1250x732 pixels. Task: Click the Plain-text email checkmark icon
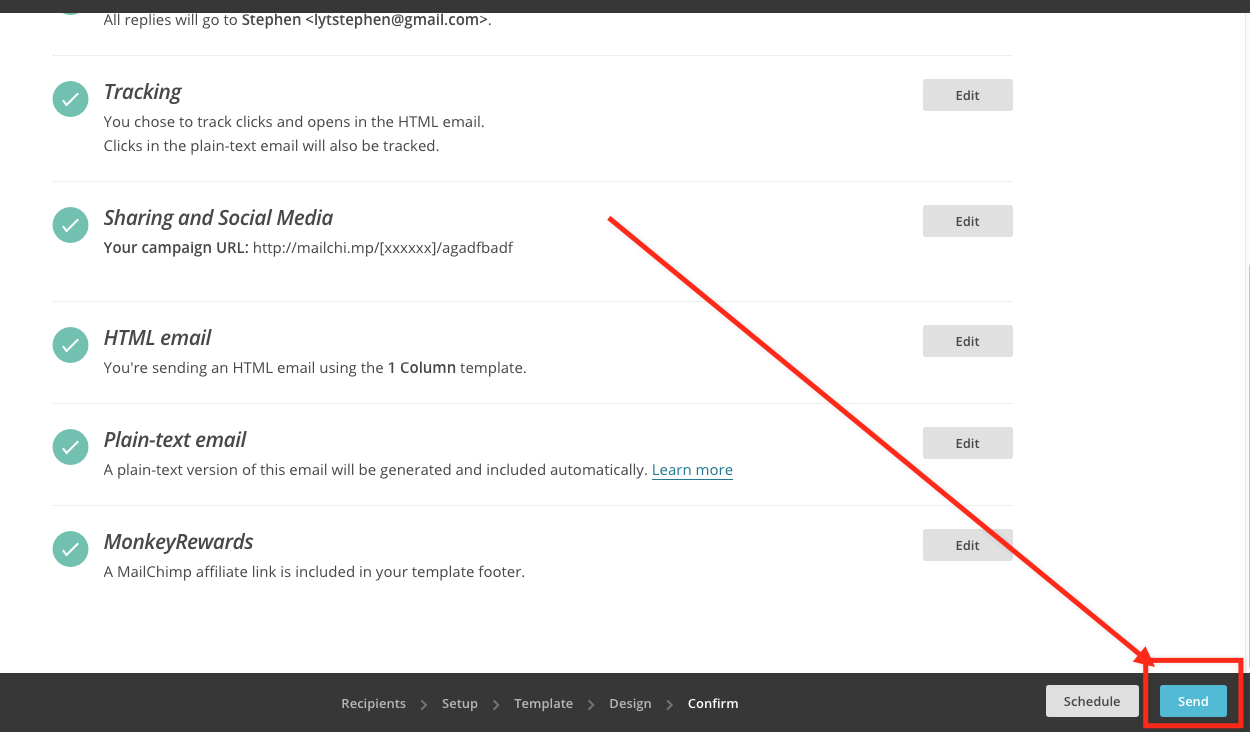click(x=70, y=447)
